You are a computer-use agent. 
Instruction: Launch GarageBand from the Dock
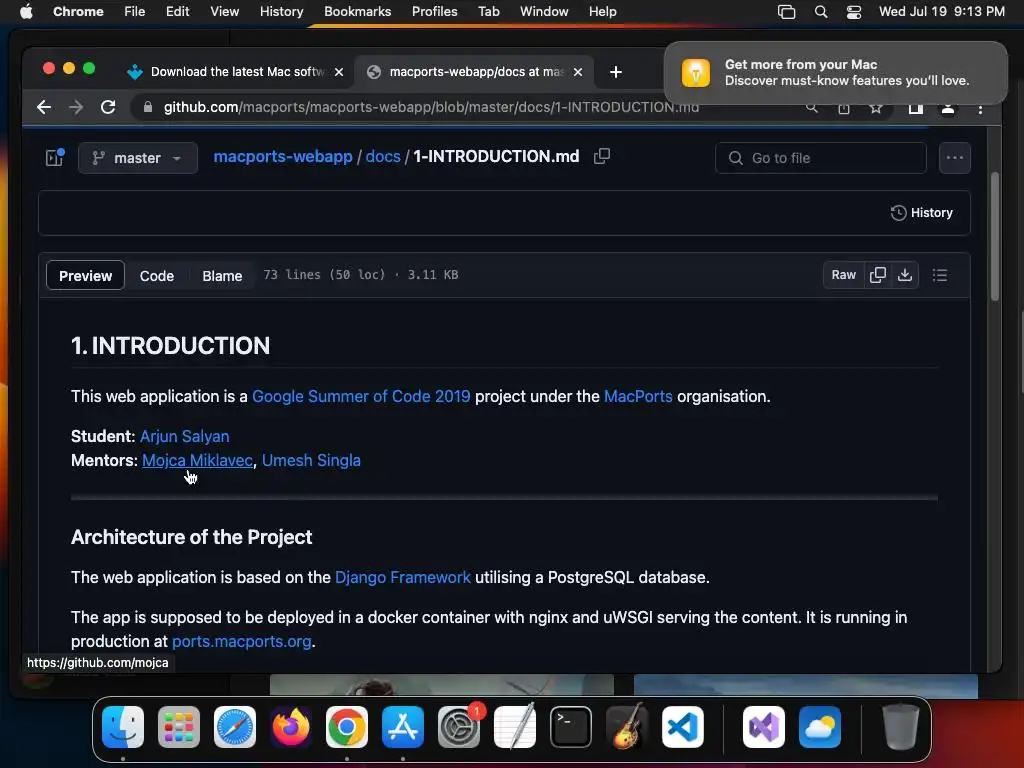pos(627,727)
